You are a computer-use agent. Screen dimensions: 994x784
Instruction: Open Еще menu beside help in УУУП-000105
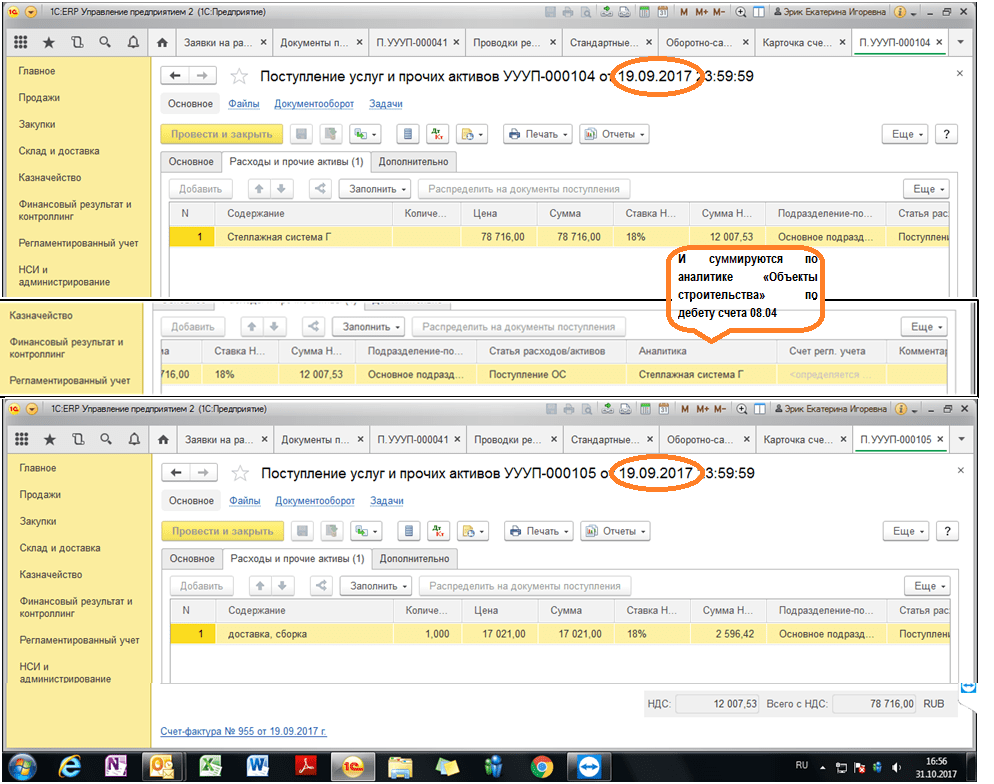coord(905,530)
